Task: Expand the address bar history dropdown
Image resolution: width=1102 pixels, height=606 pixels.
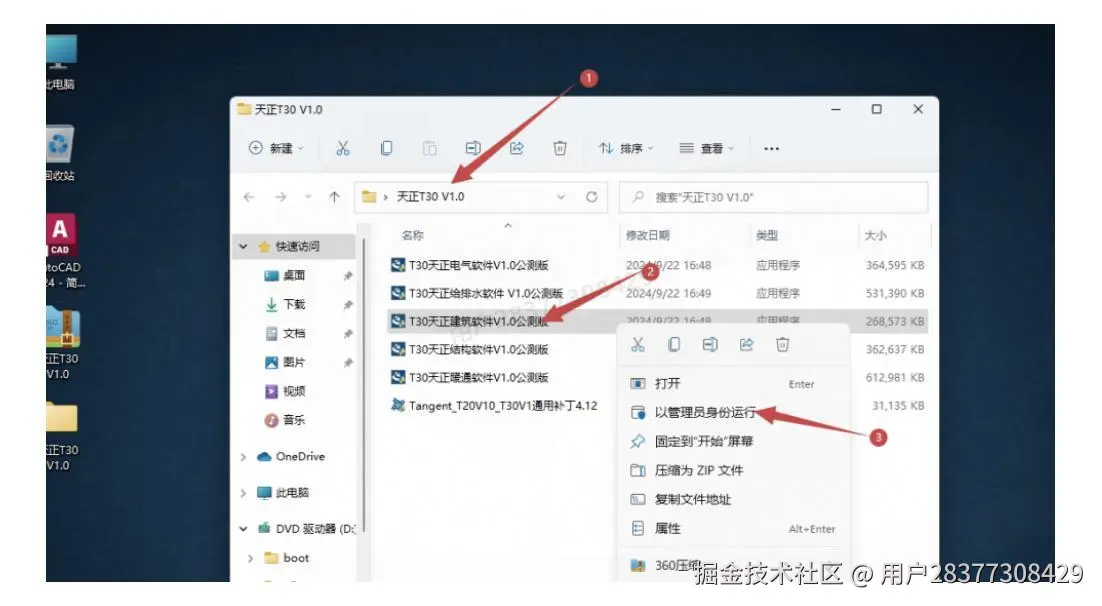Action: pos(561,197)
